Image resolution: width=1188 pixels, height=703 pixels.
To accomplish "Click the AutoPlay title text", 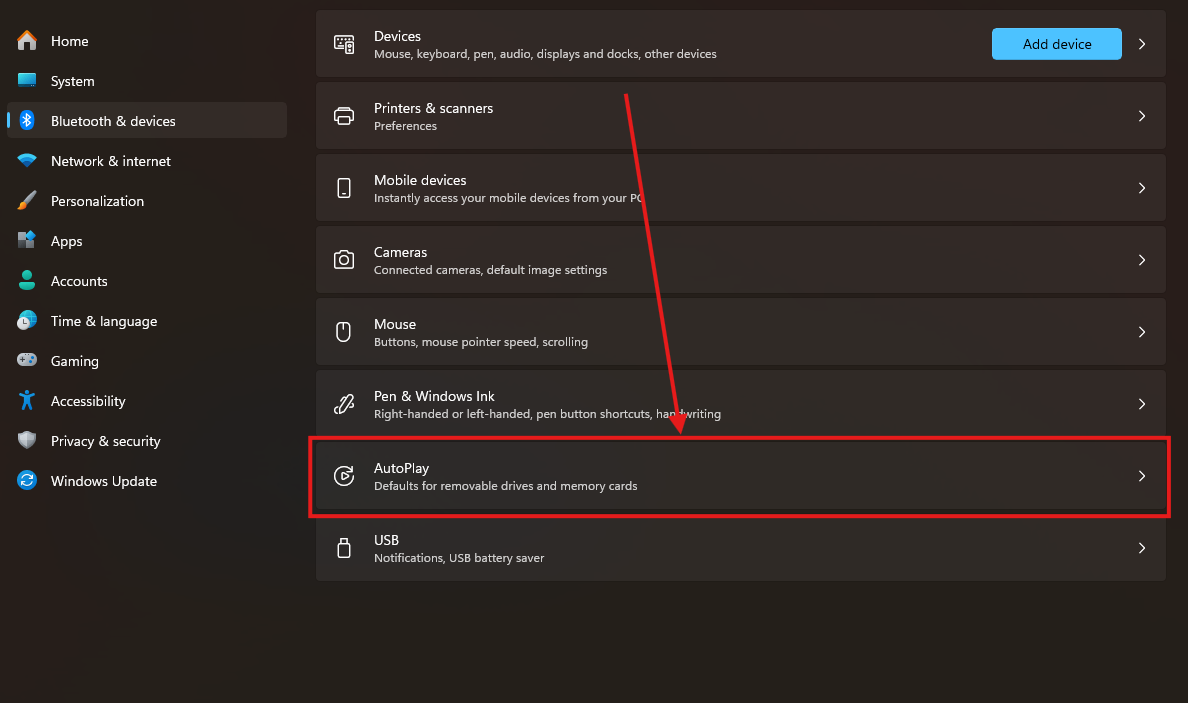I will coord(402,468).
